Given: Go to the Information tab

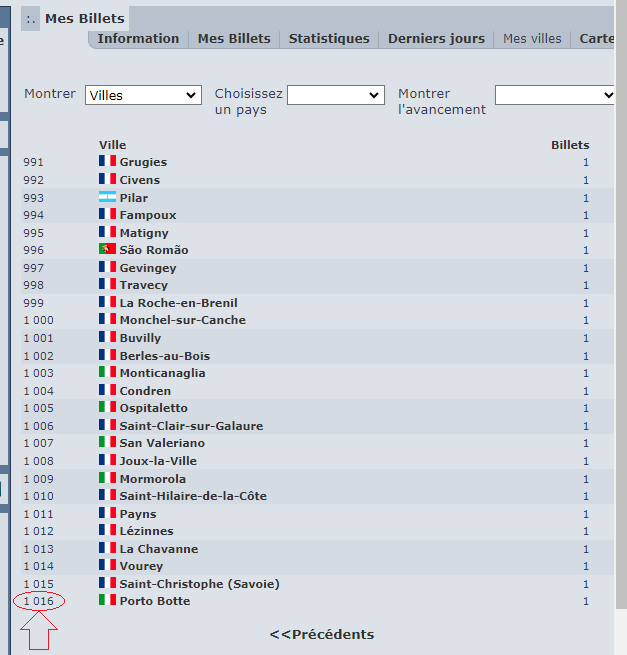Looking at the screenshot, I should pos(138,39).
